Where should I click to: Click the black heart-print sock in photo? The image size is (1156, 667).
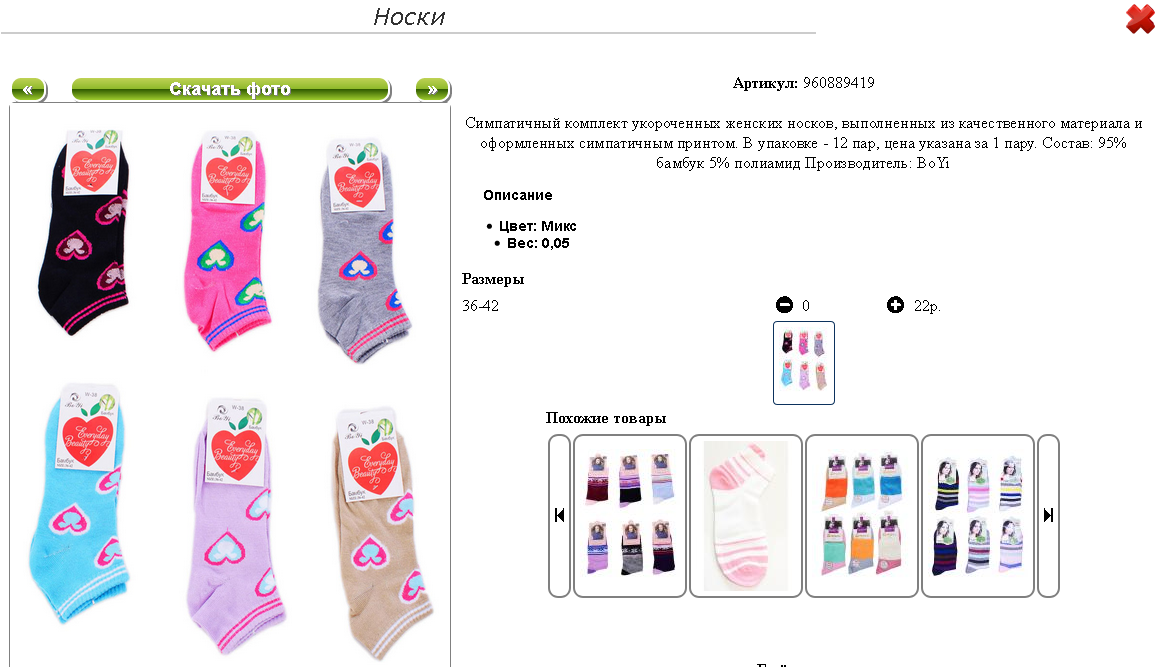[83, 232]
